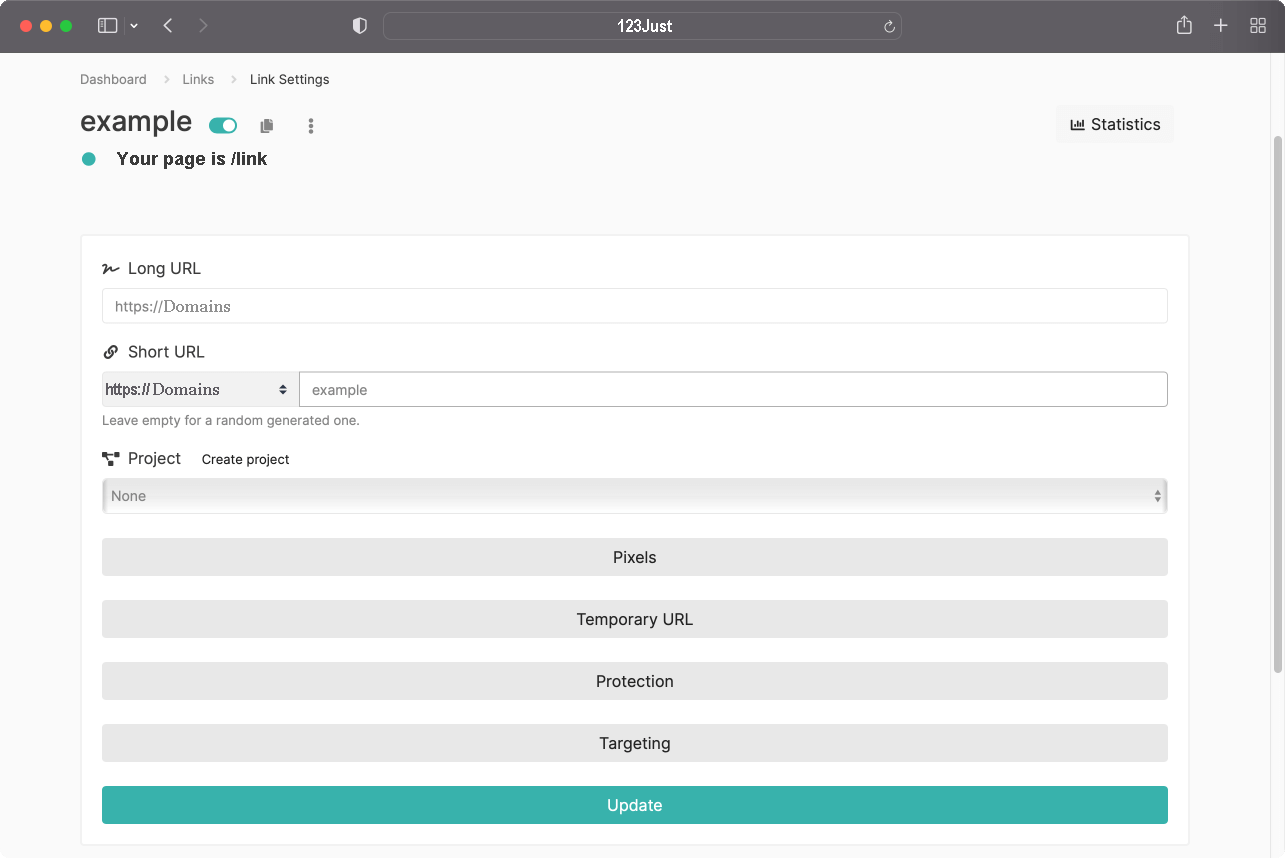Expand the Protection section
The height and width of the screenshot is (858, 1285).
[x=634, y=681]
